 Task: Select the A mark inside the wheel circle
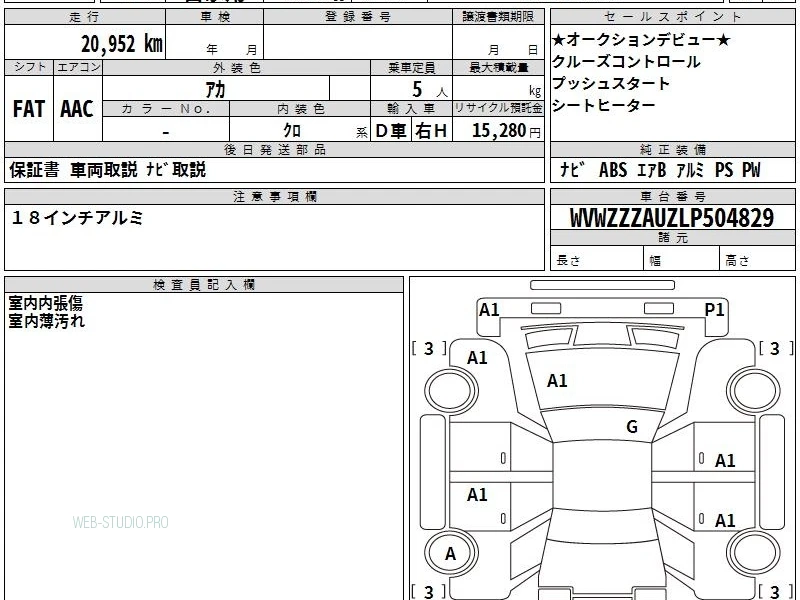click(450, 554)
